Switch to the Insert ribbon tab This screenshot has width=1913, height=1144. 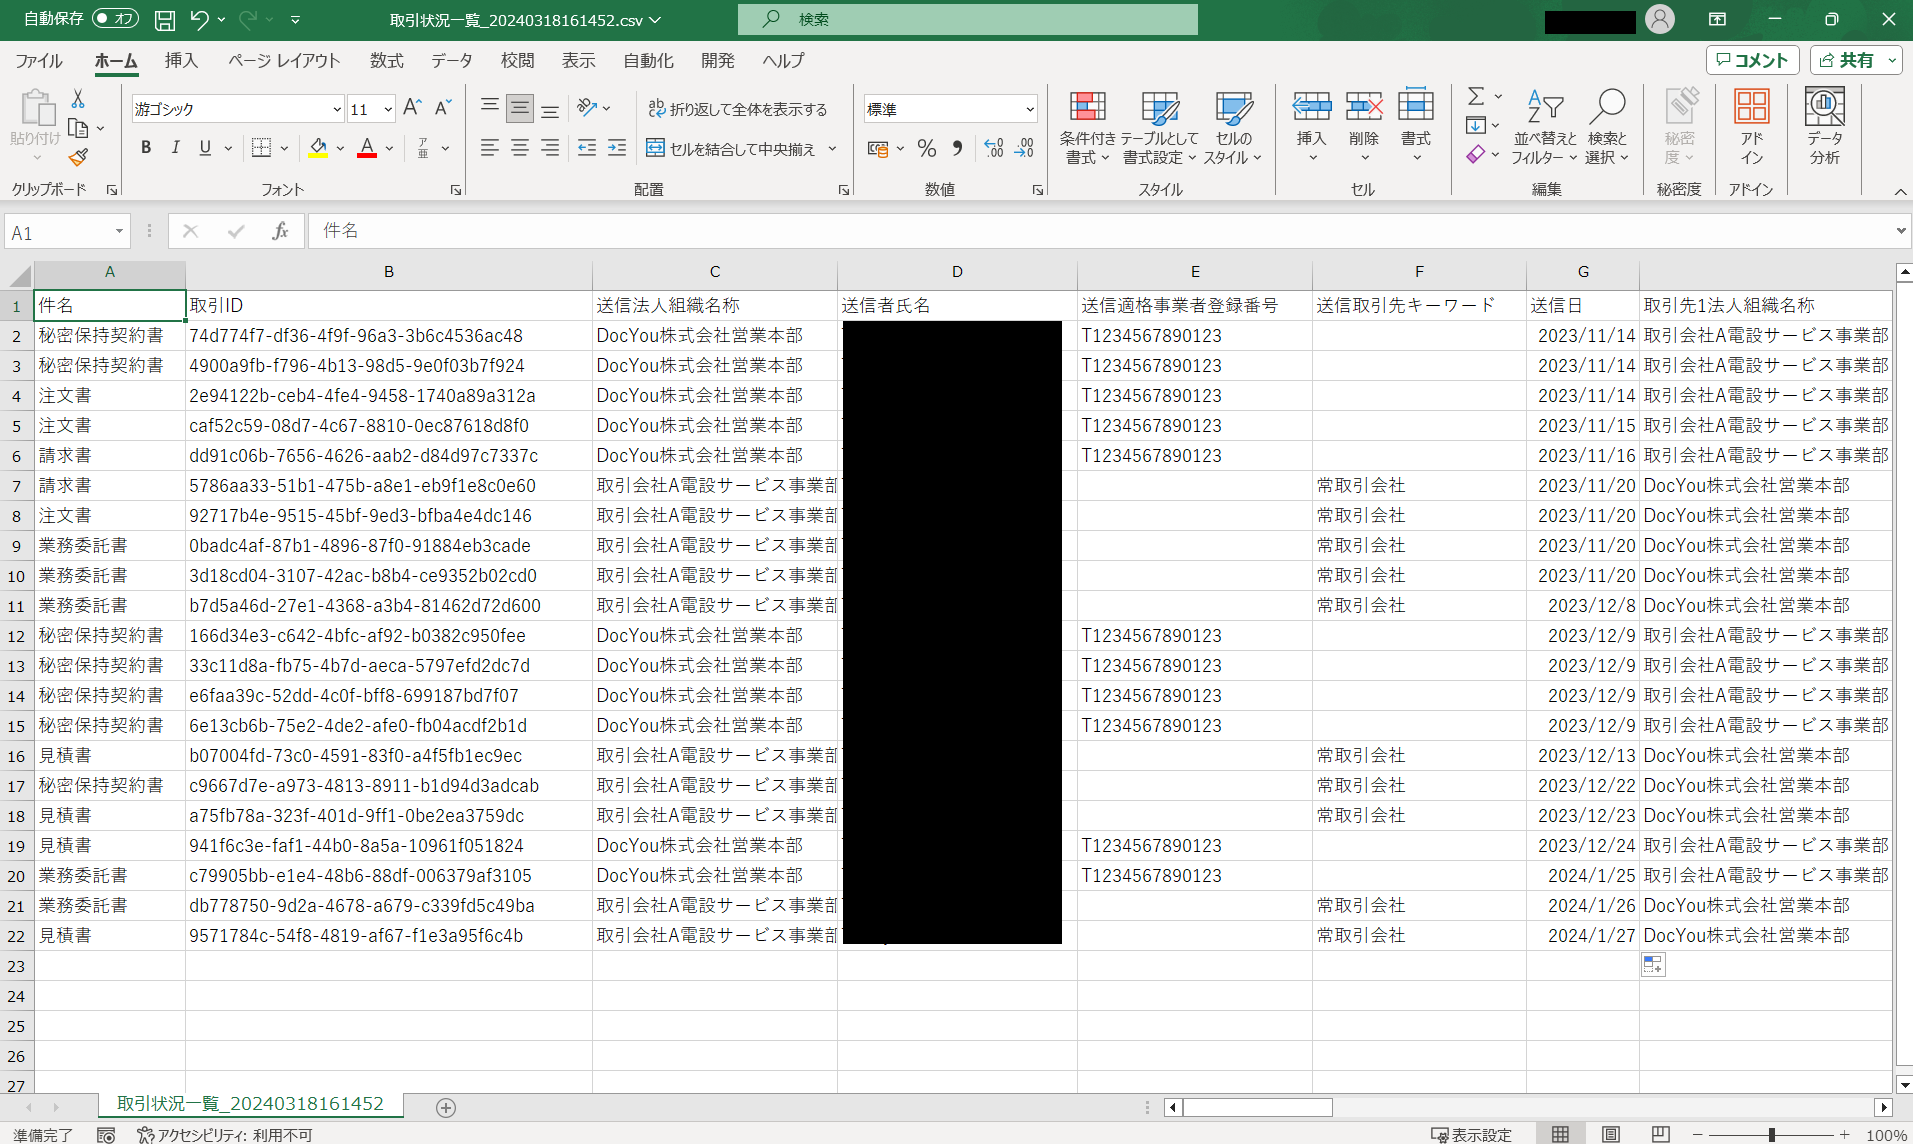tap(181, 61)
